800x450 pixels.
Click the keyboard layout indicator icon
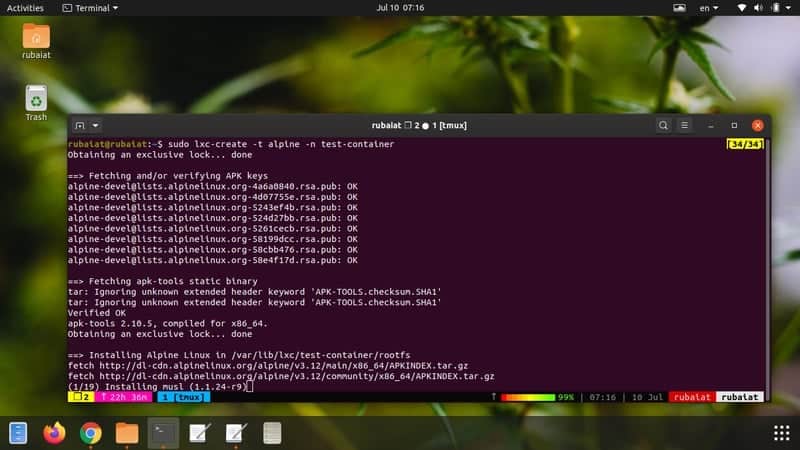[x=679, y=8]
